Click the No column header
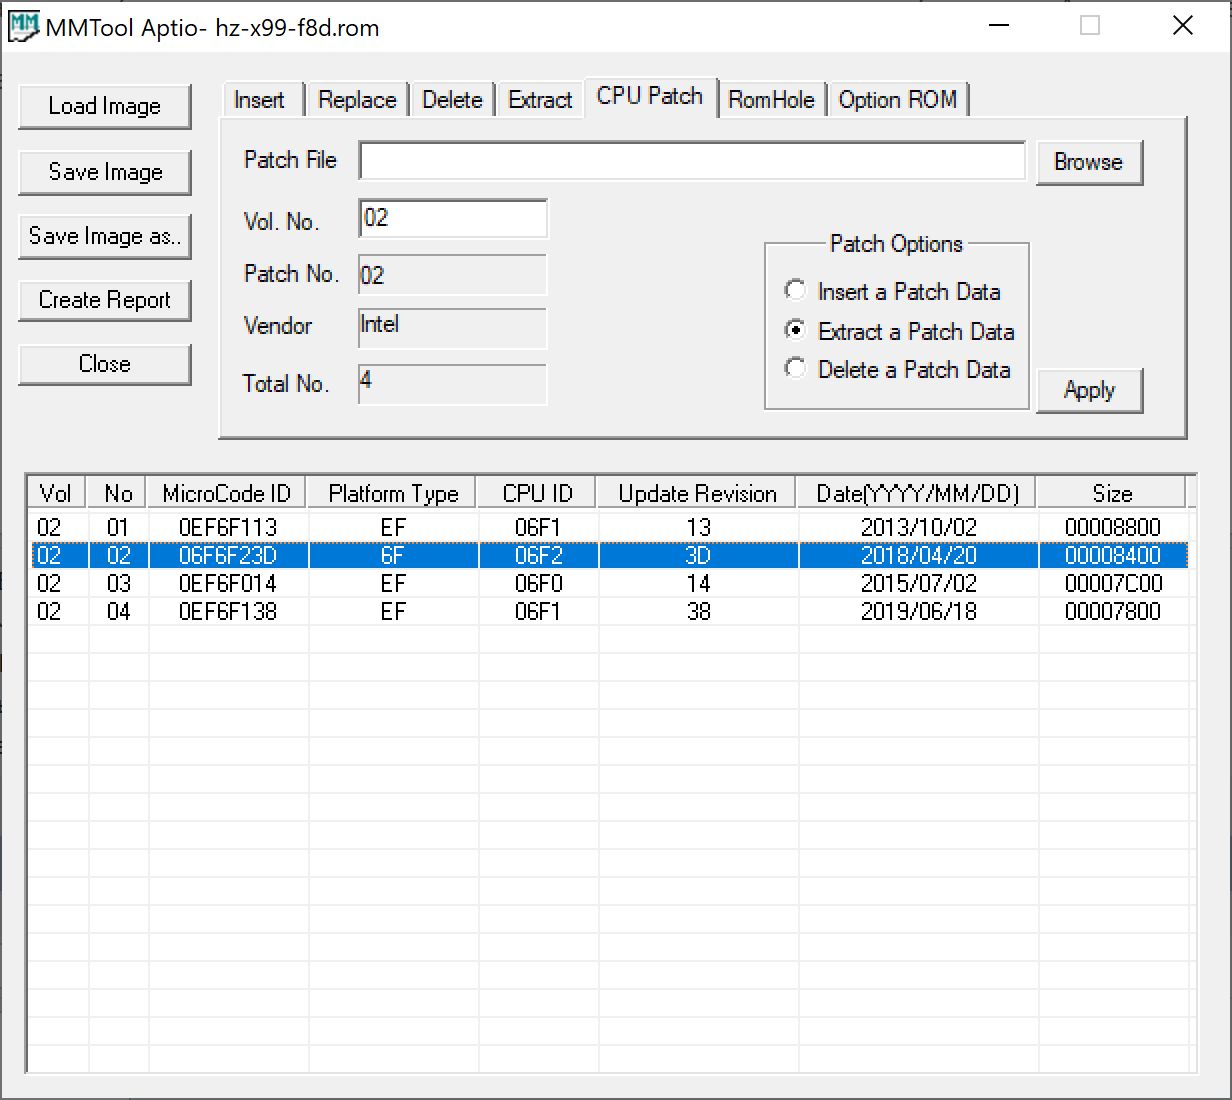Image resolution: width=1232 pixels, height=1100 pixels. (118, 493)
